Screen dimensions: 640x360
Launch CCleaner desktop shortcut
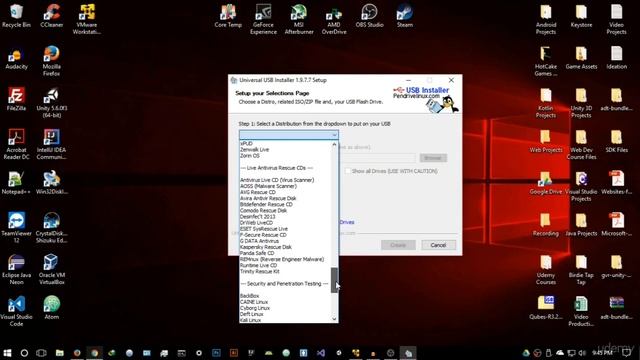click(52, 16)
